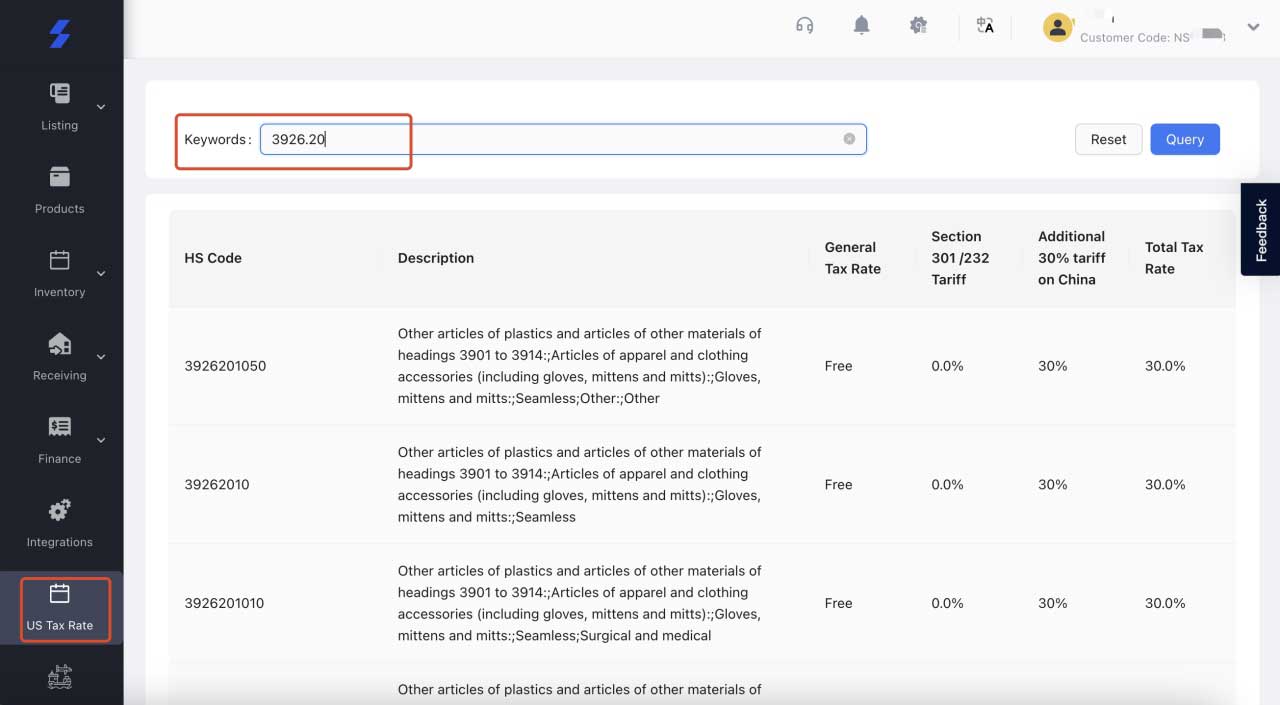This screenshot has width=1280, height=705.
Task: Clear the keywords field with the x icon
Action: [x=848, y=138]
